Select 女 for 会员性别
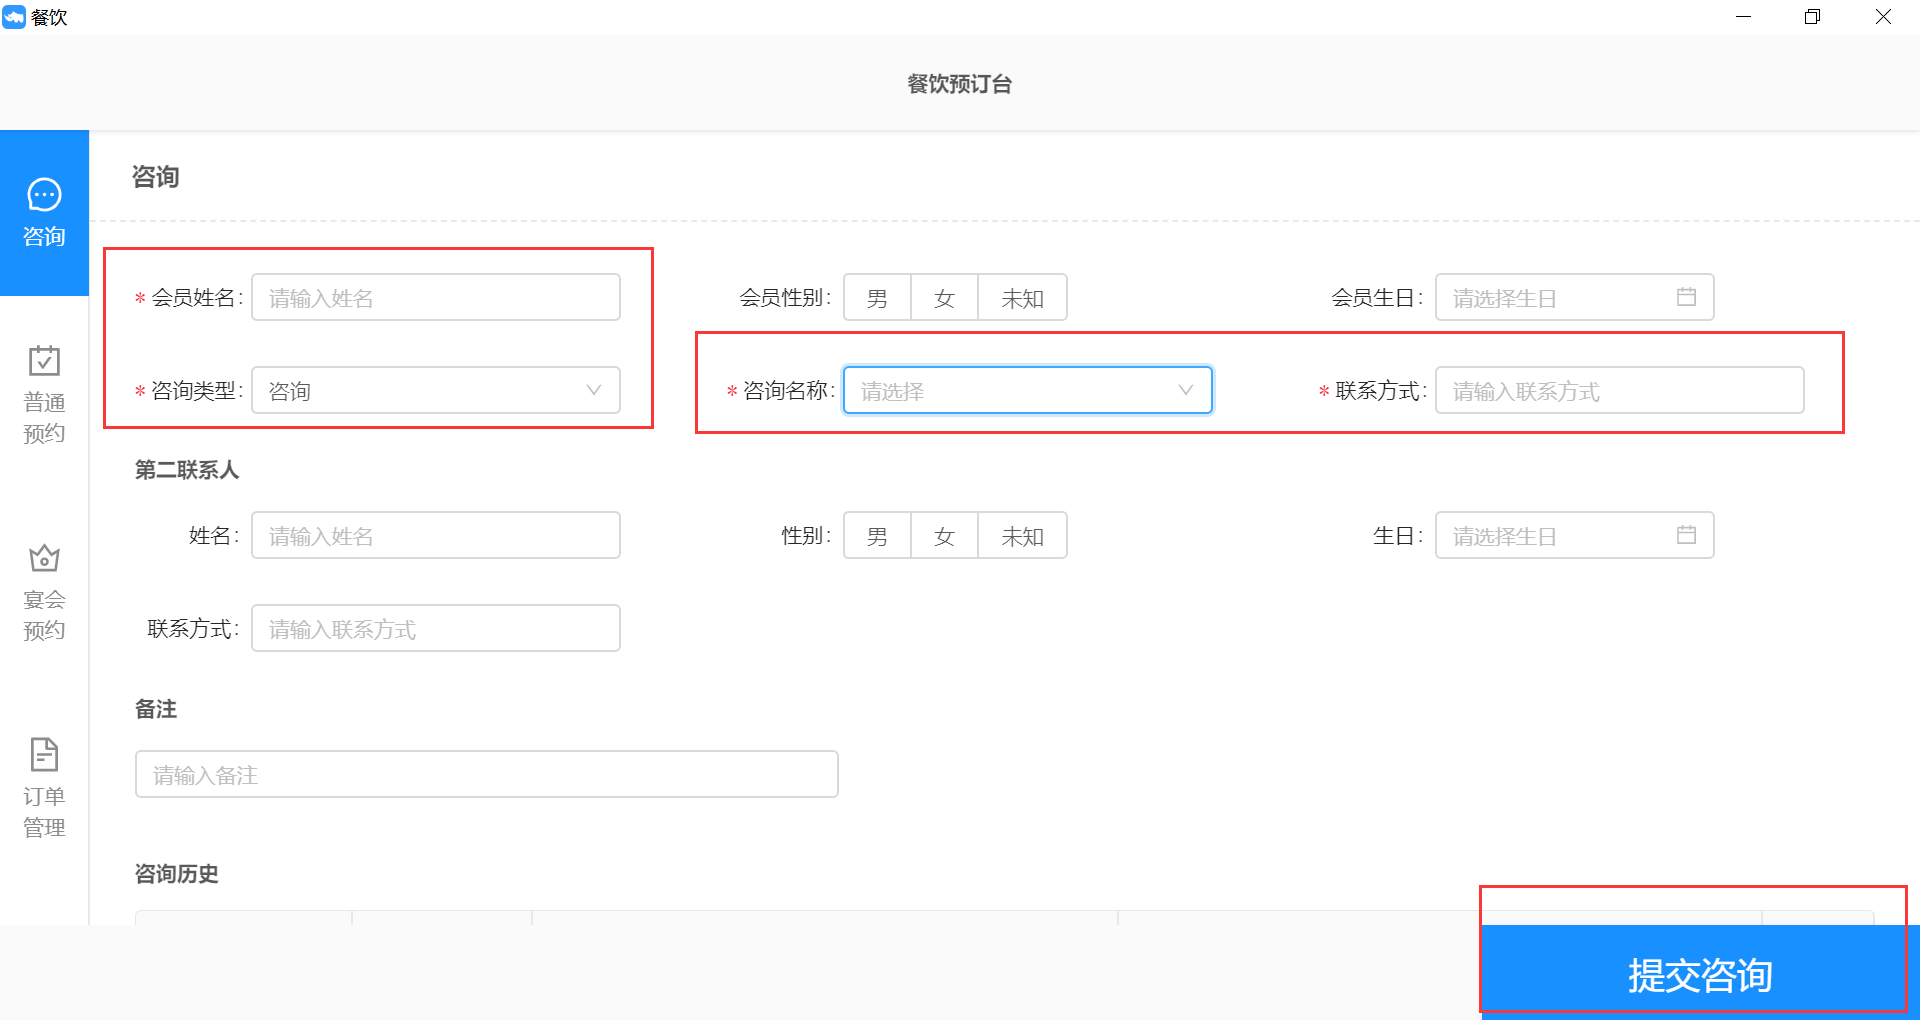 [x=944, y=297]
